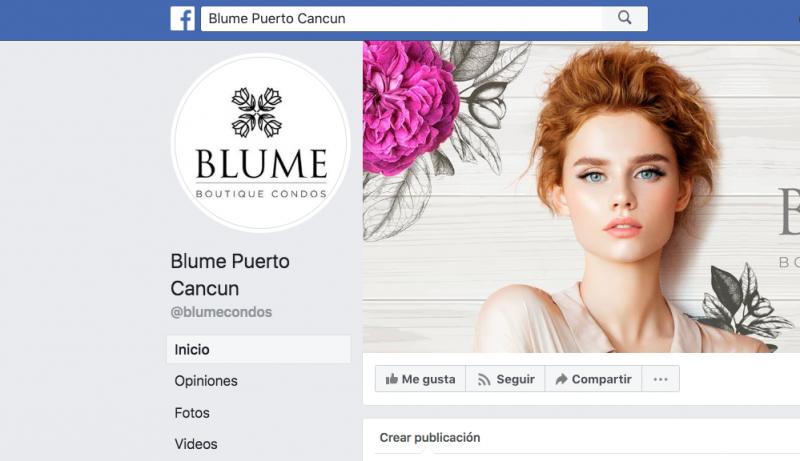Click the Compartir button label
800x461 pixels.
pos(602,379)
